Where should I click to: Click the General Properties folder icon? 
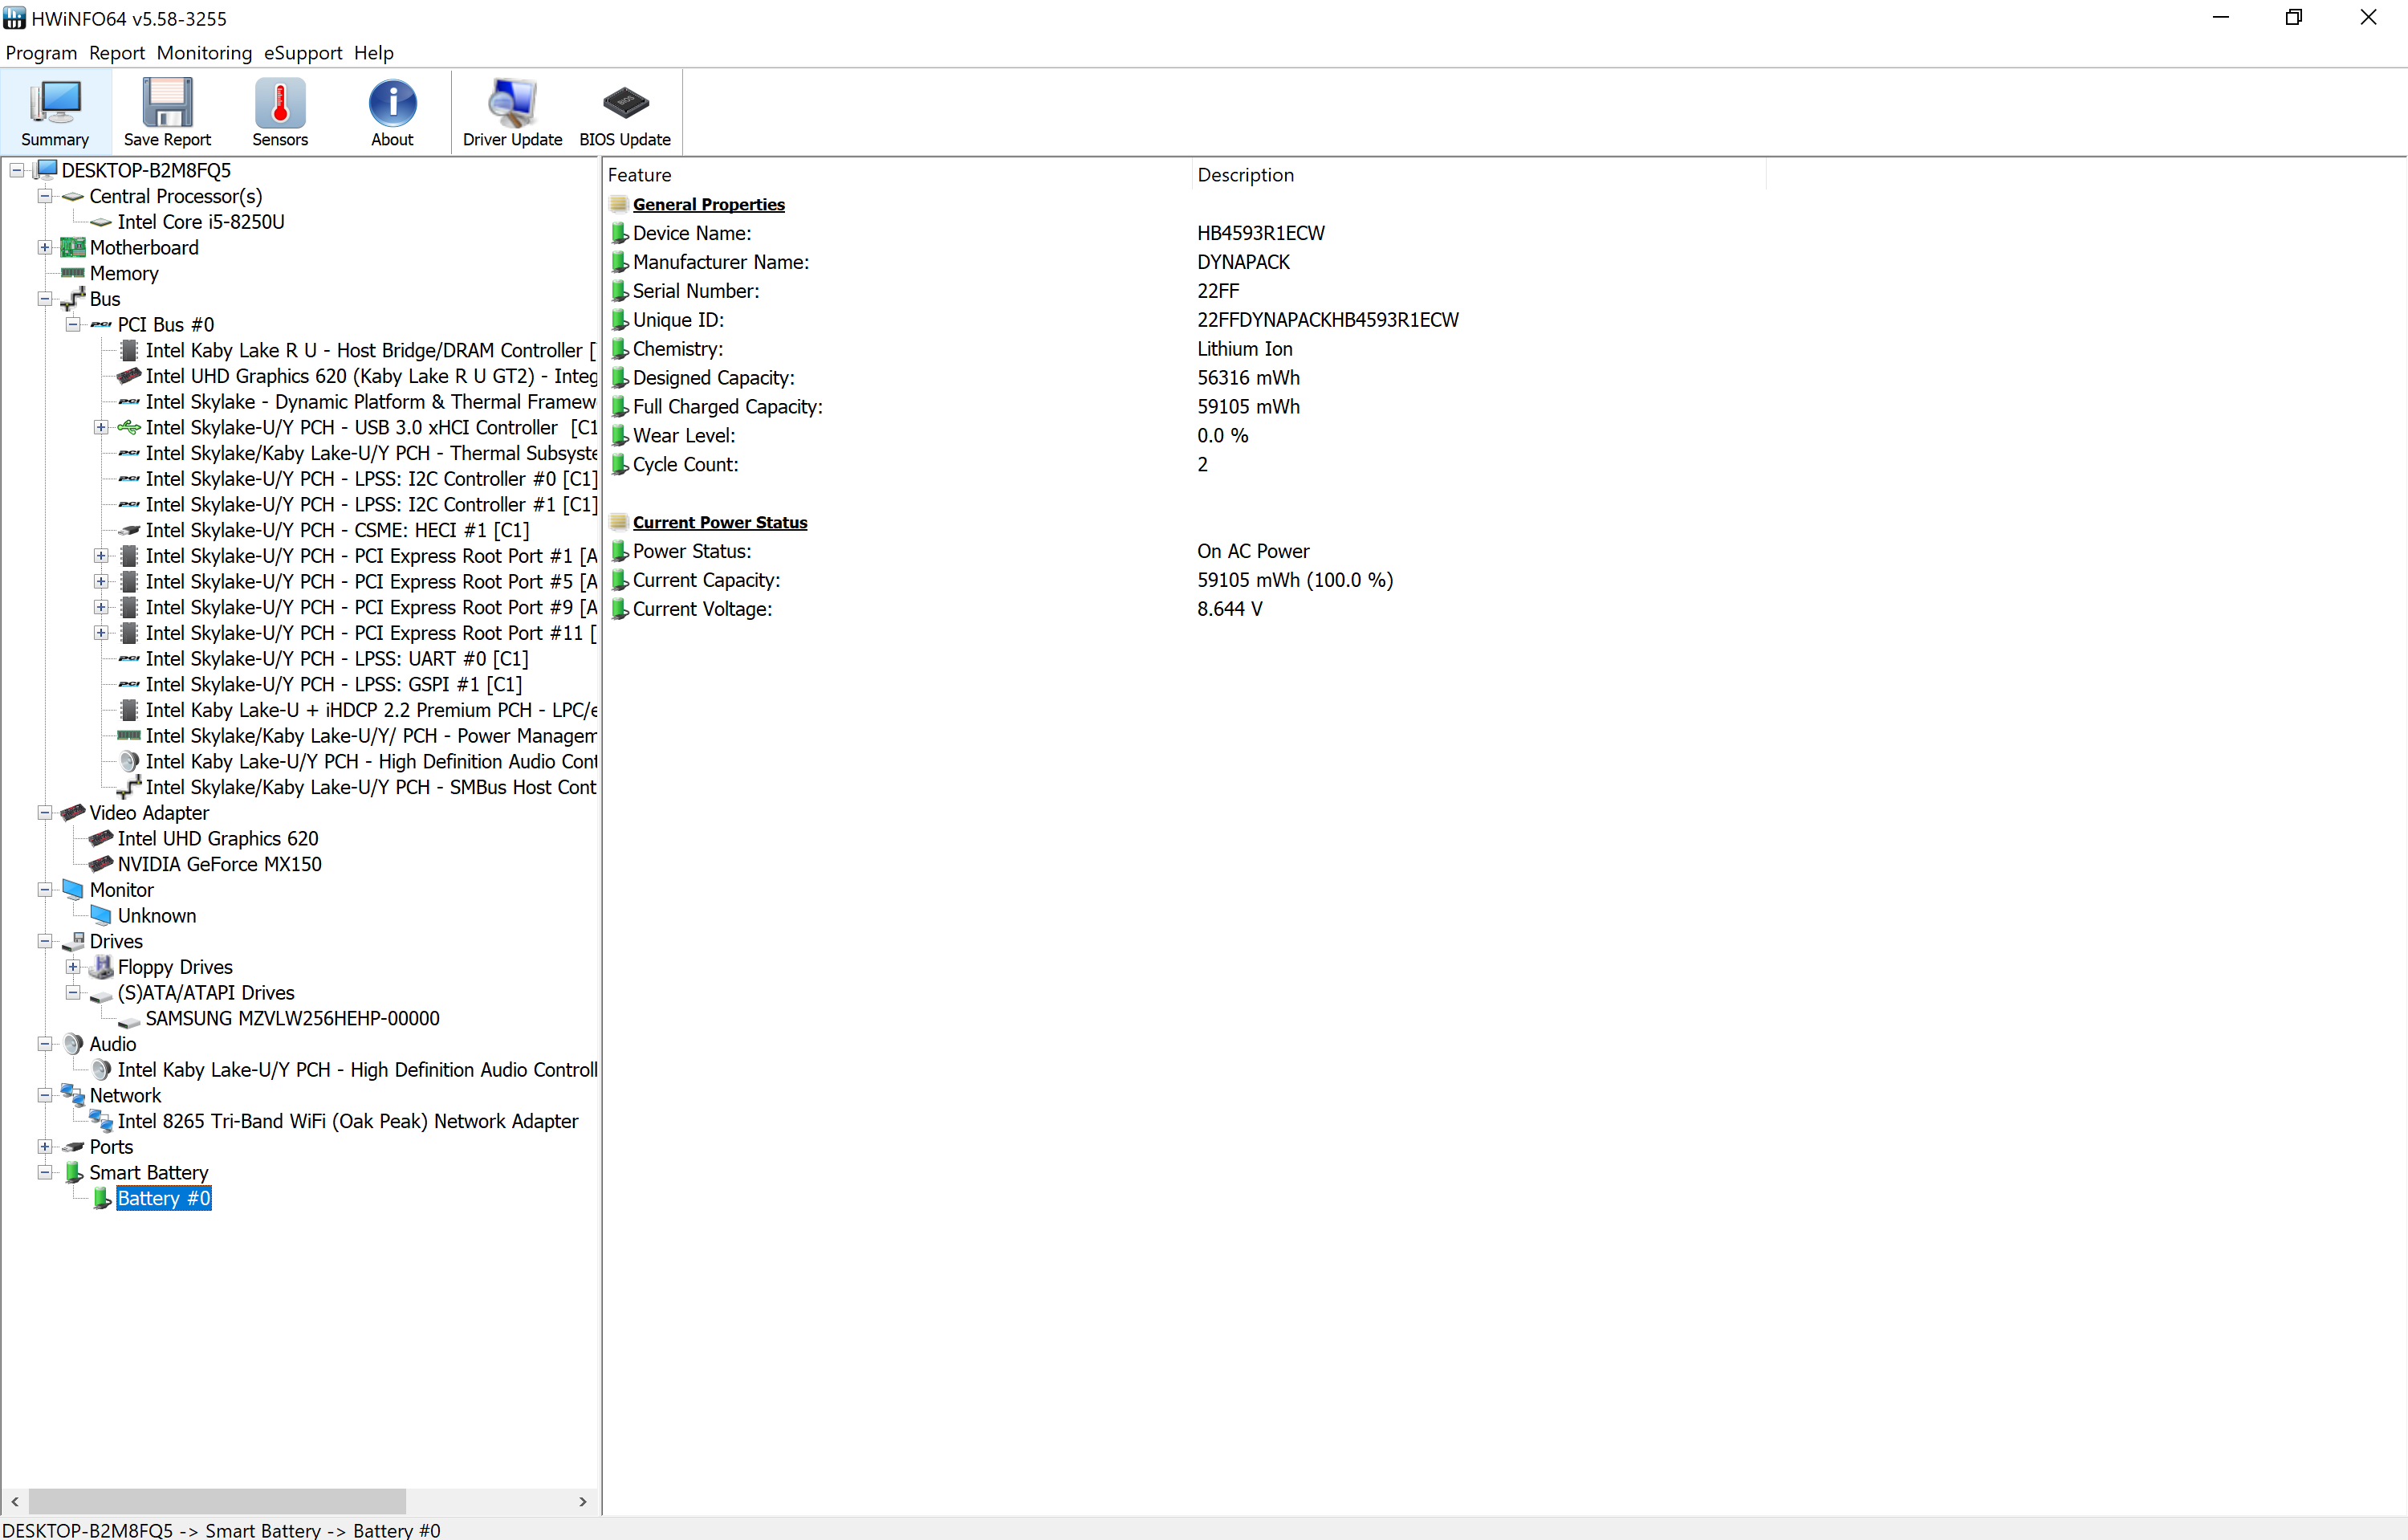[x=619, y=204]
